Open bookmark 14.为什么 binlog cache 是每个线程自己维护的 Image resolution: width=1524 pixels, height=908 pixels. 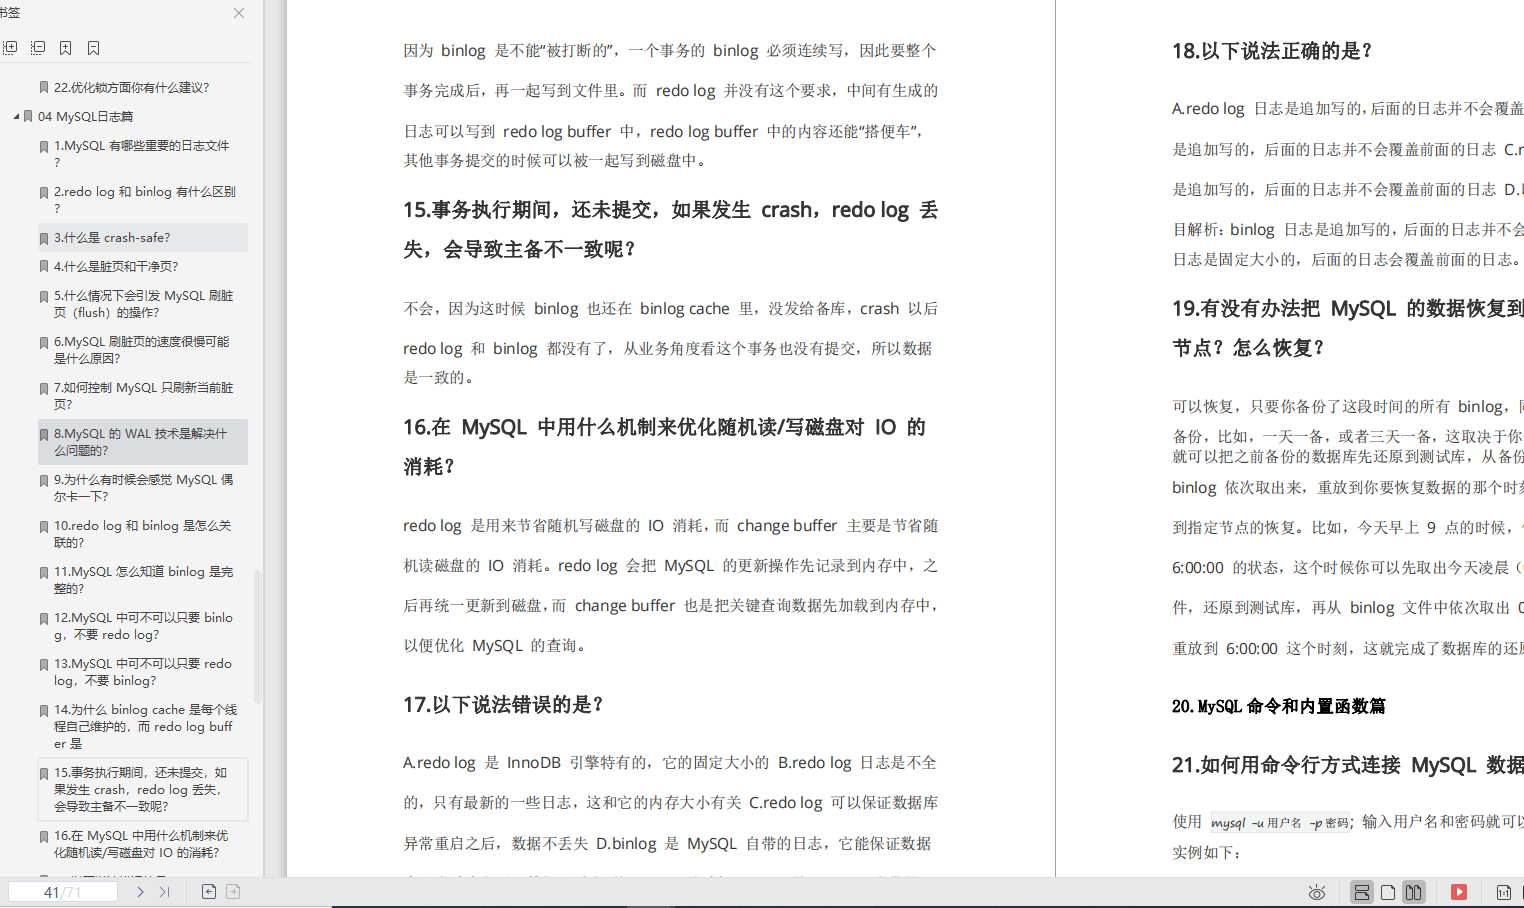(146, 727)
